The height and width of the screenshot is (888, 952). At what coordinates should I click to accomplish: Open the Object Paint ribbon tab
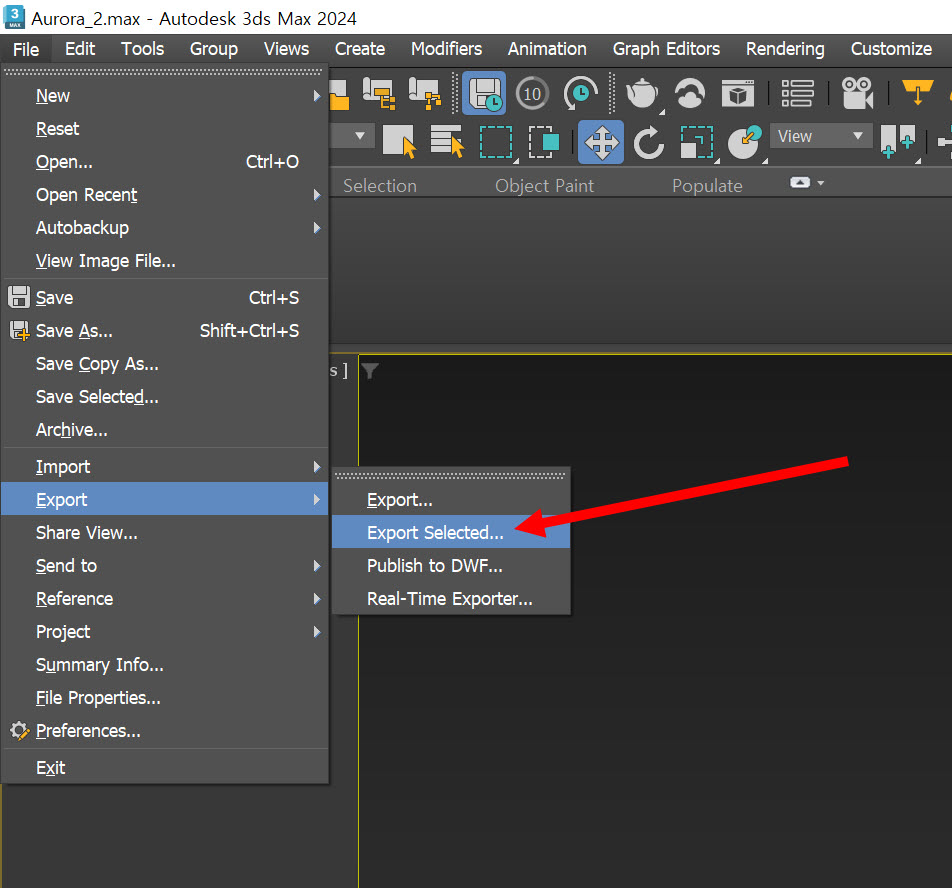click(544, 186)
